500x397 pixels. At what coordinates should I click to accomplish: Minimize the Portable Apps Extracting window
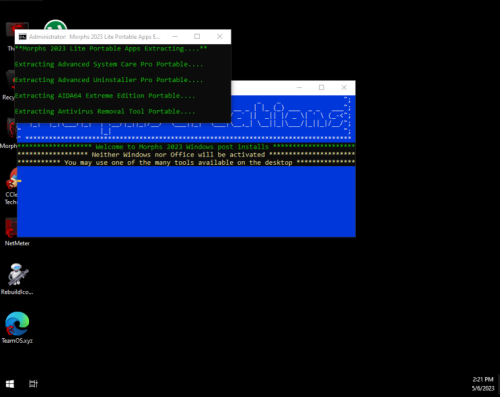pyautogui.click(x=175, y=36)
